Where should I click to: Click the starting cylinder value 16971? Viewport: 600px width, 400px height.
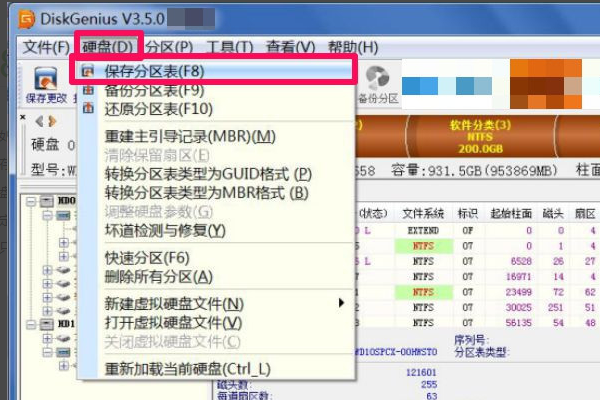click(x=519, y=277)
